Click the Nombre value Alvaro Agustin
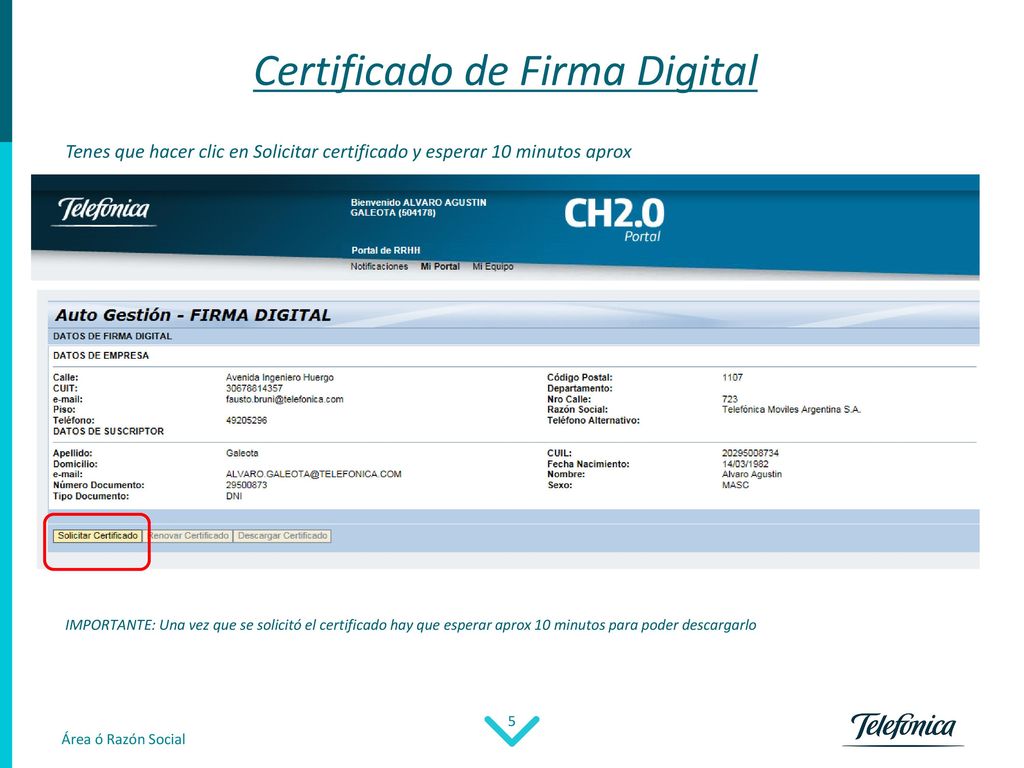Viewport: 1024px width, 768px height. pyautogui.click(x=752, y=474)
